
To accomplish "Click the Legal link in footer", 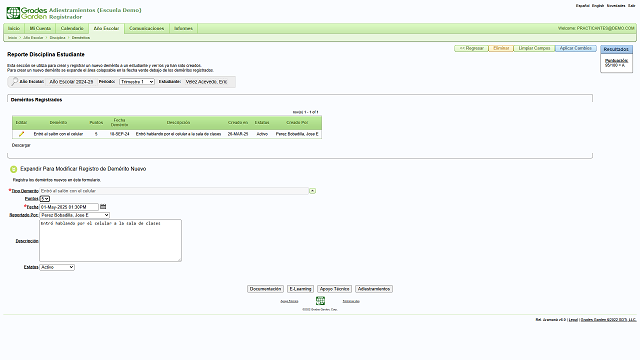I will 573,320.
